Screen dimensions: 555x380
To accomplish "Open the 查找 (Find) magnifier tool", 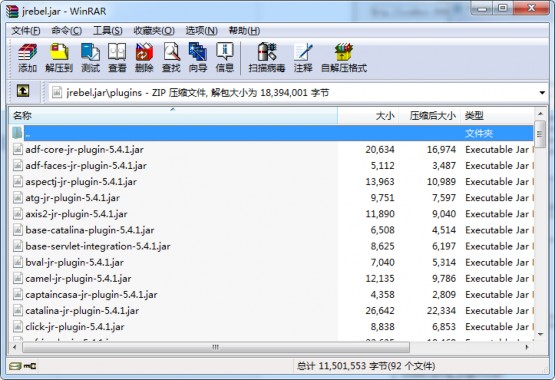I will 171,57.
